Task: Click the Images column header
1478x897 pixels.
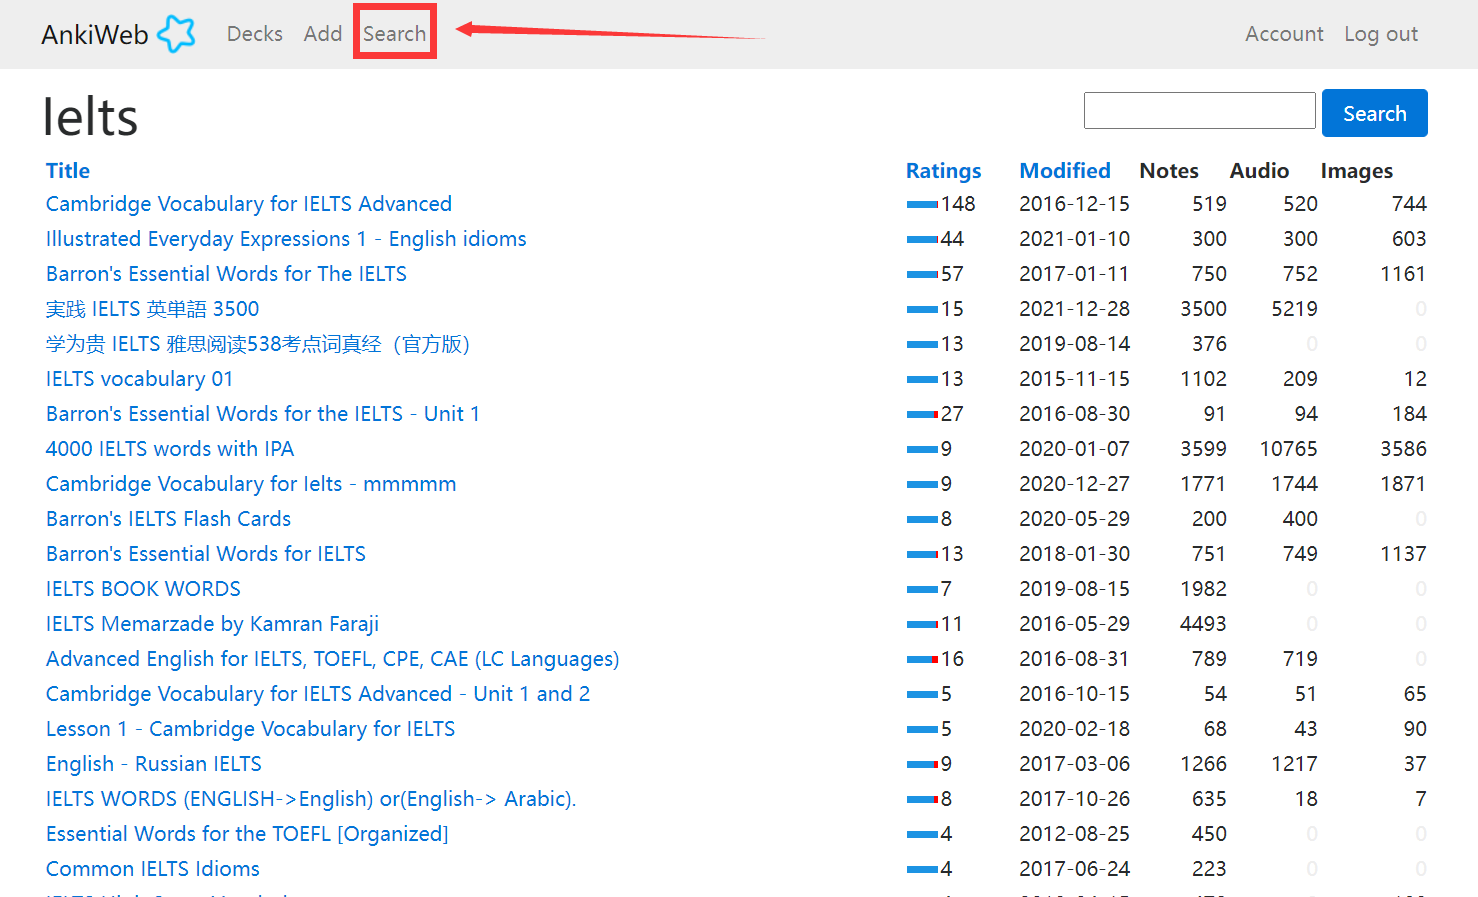Action: 1357,171
